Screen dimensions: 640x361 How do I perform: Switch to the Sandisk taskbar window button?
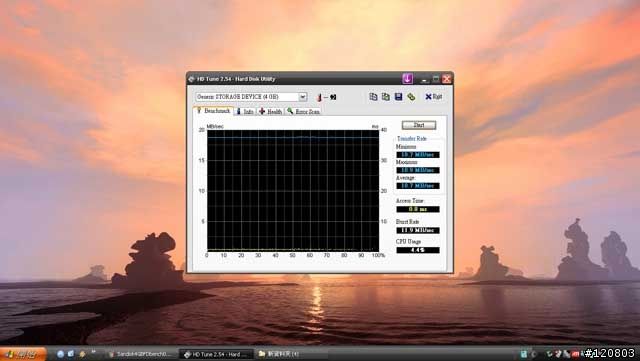pos(142,354)
